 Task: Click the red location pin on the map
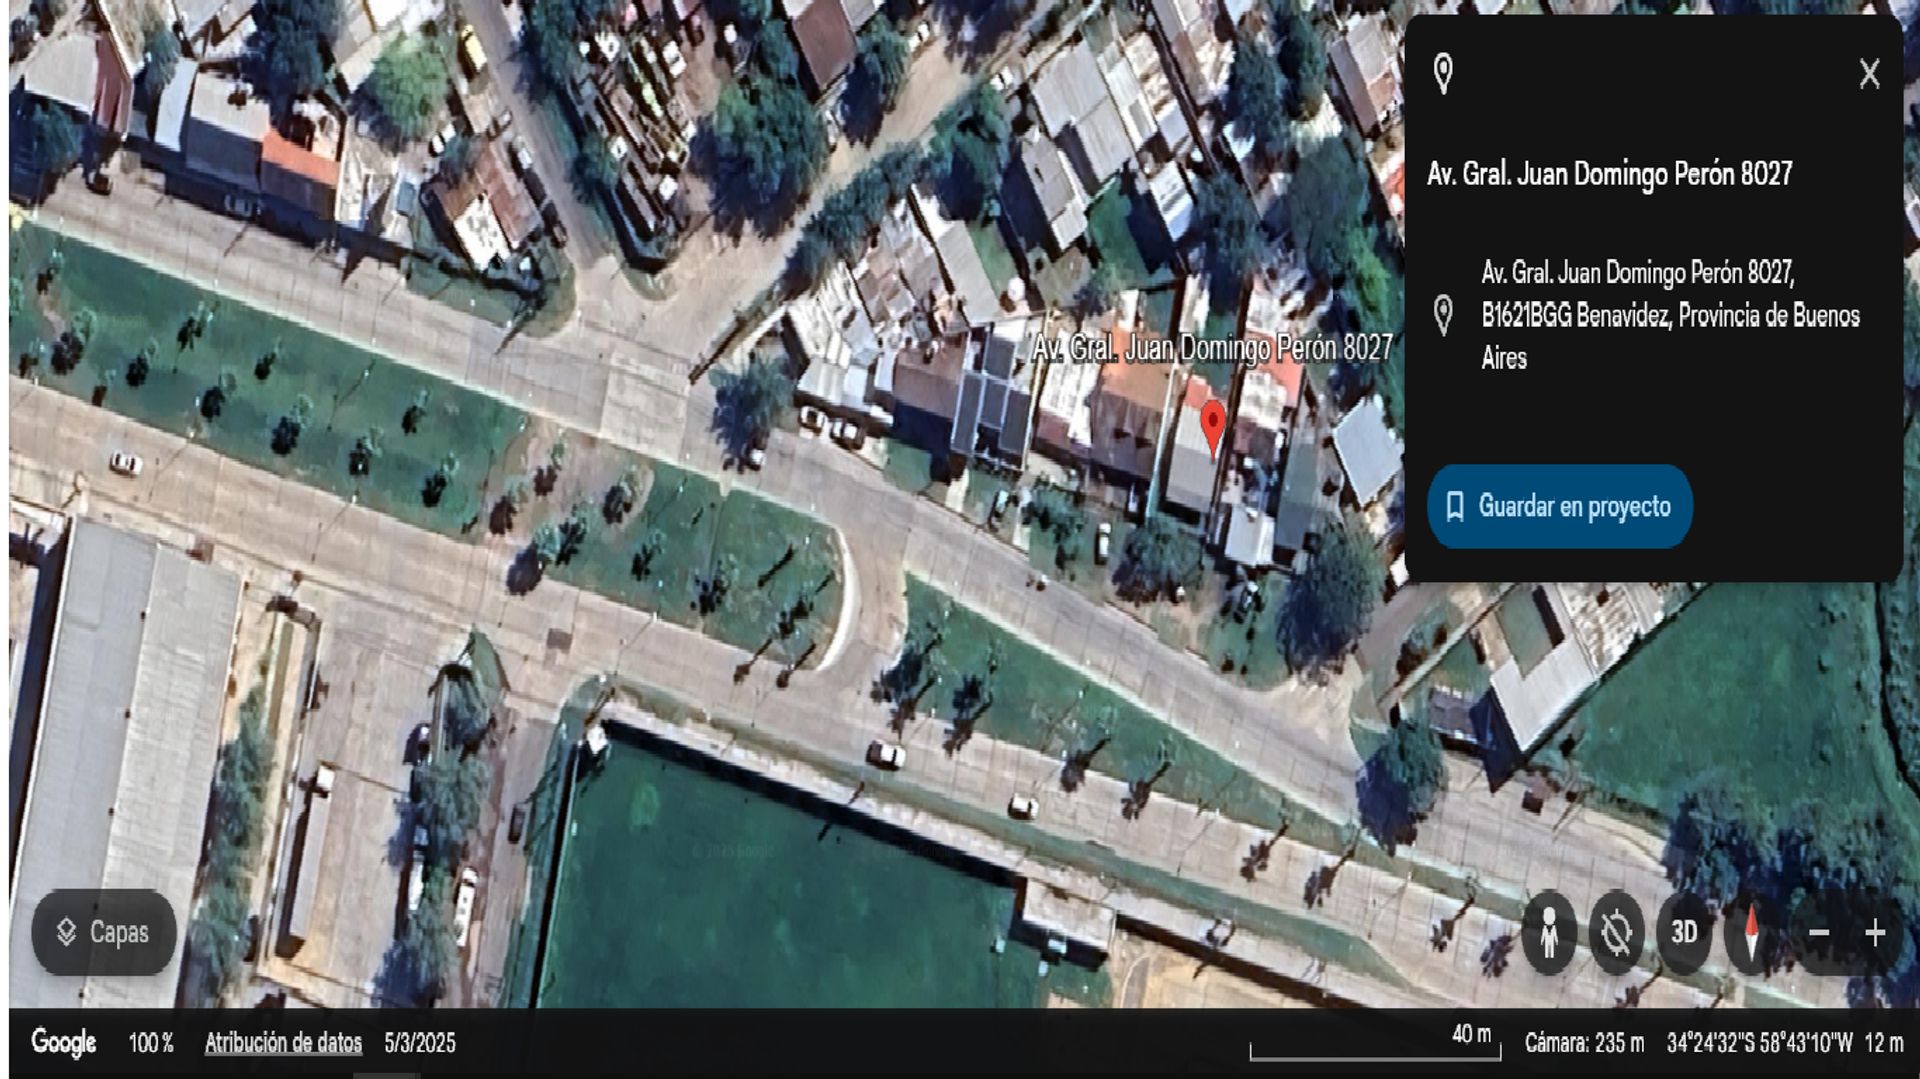coord(1213,427)
